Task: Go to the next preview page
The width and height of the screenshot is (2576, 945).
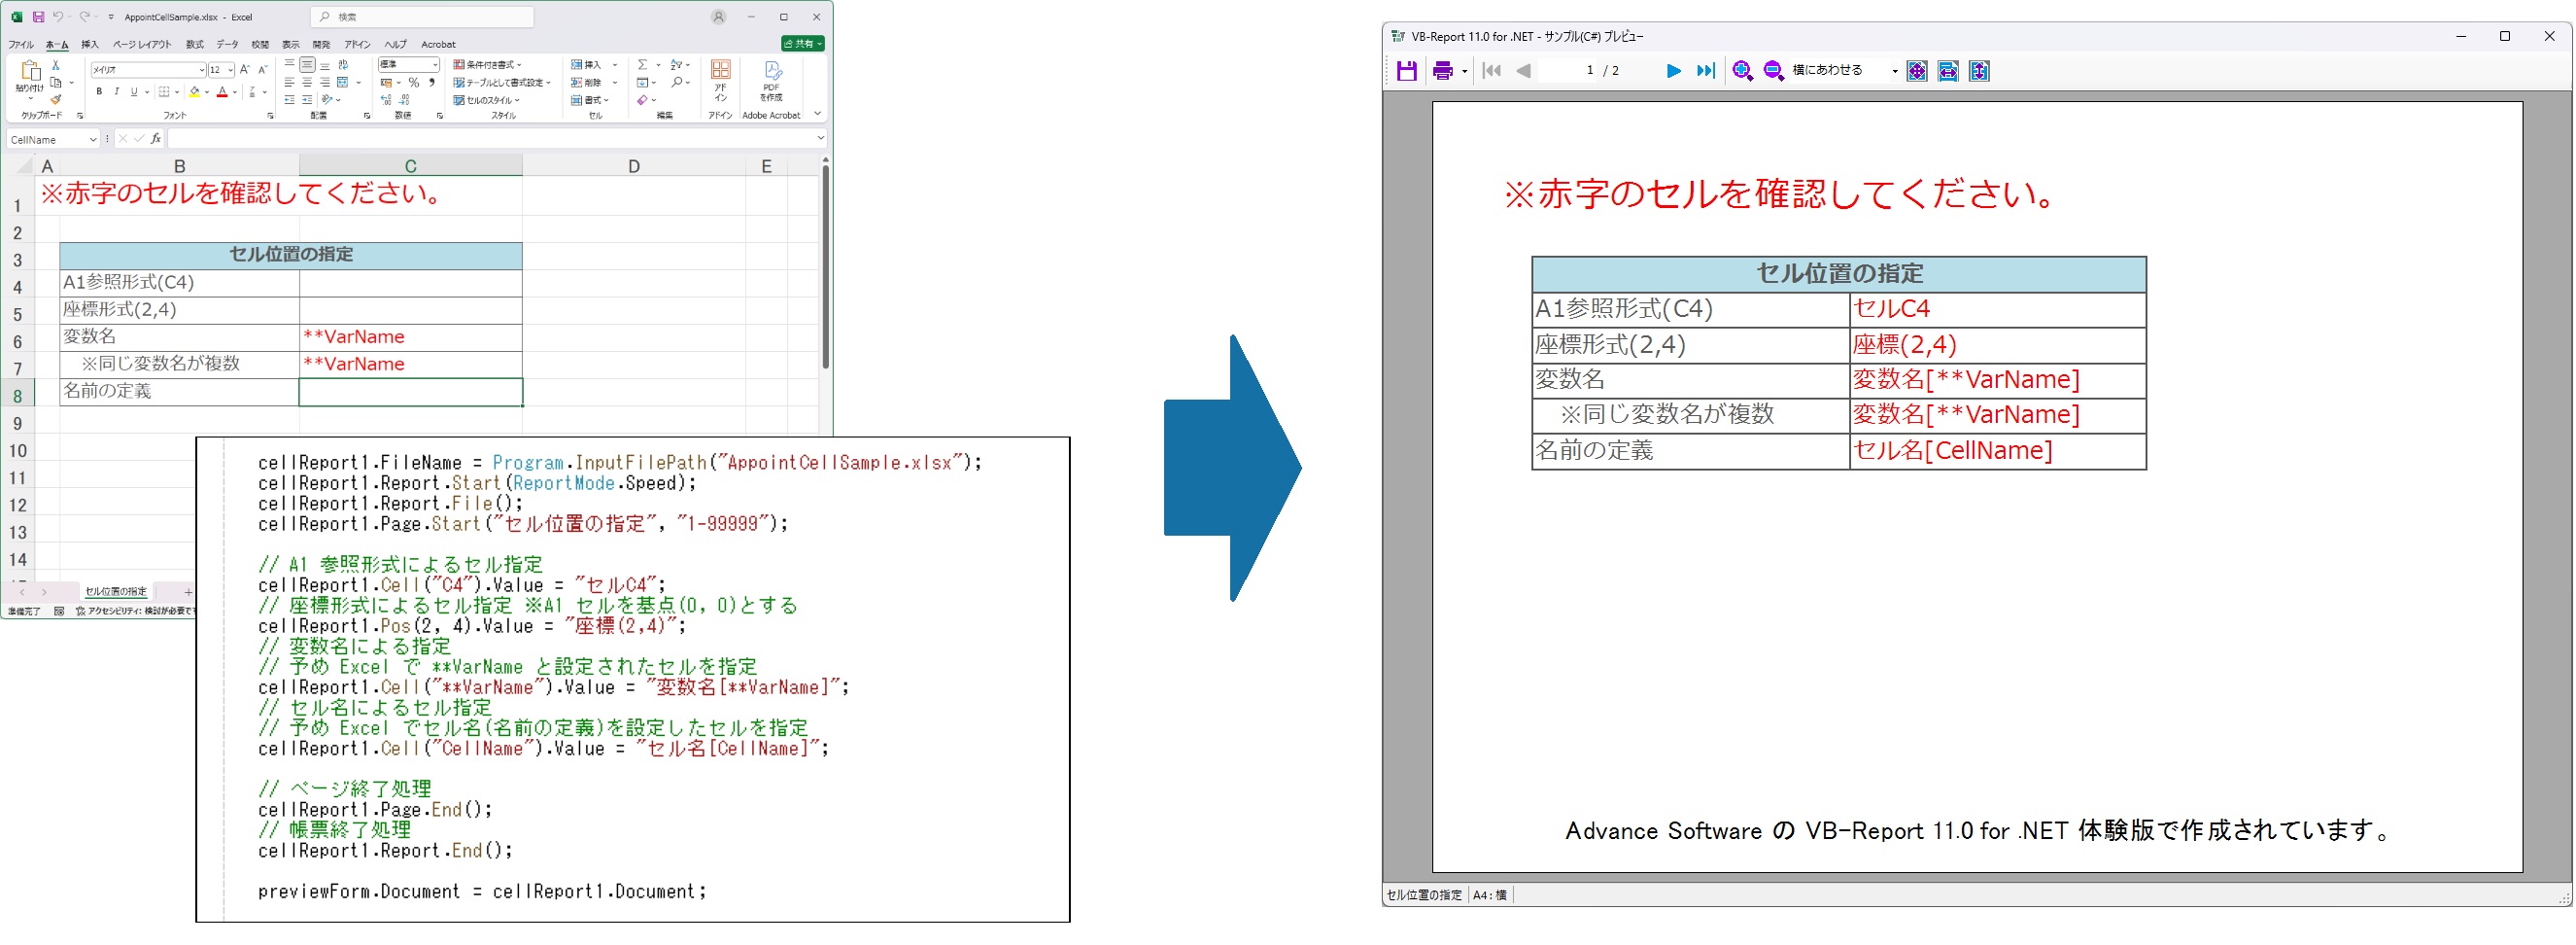Action: 1672,71
